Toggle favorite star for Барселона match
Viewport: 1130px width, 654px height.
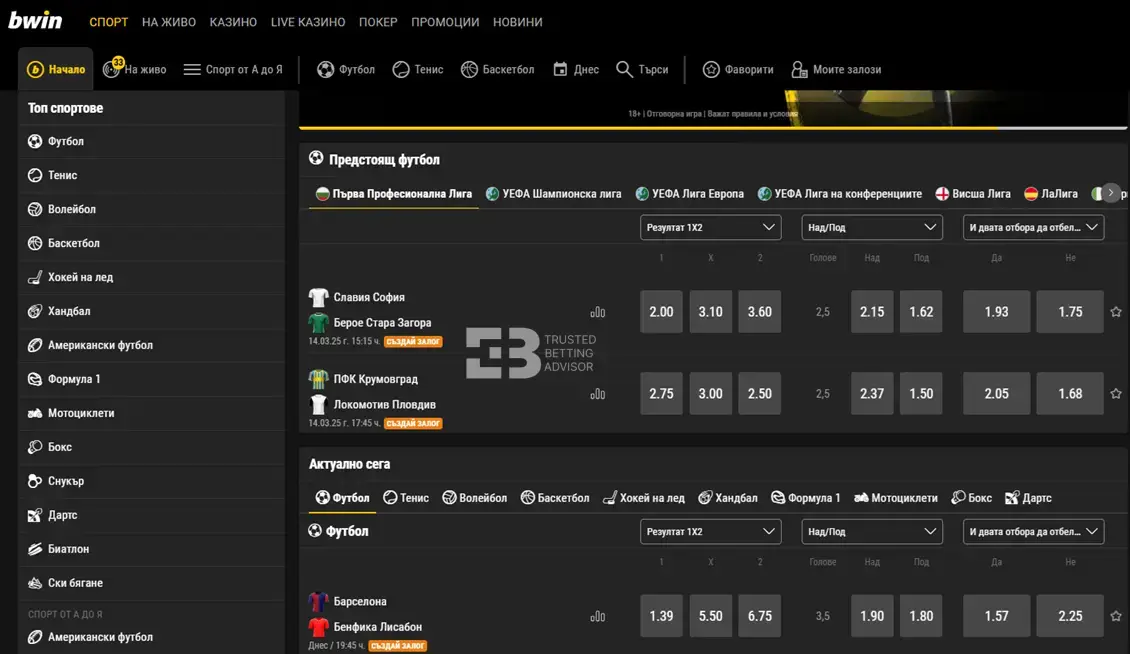pos(1116,616)
